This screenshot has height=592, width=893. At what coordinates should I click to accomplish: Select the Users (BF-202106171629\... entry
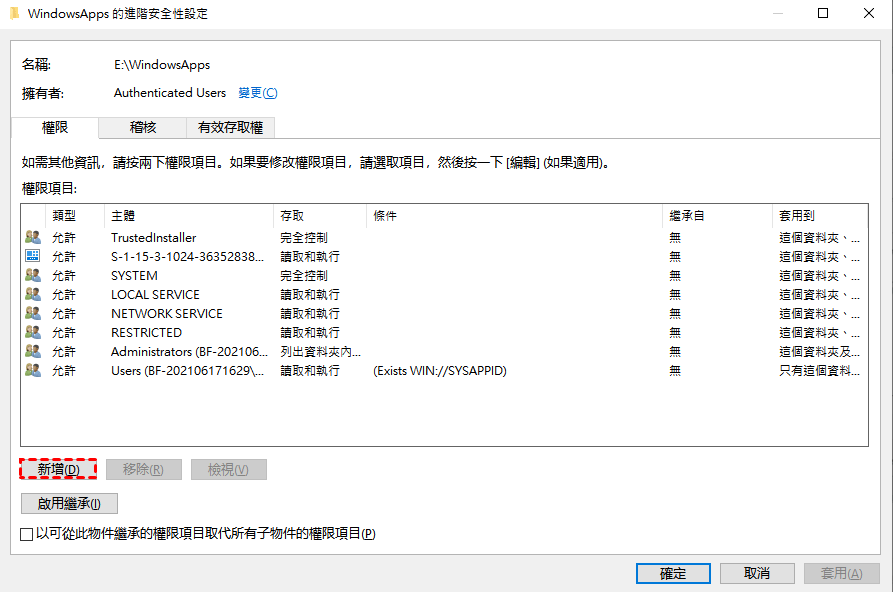click(x=444, y=371)
